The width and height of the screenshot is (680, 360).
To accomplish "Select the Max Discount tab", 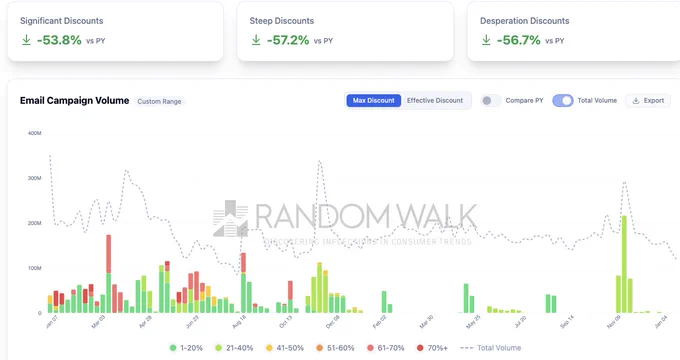I will click(373, 101).
